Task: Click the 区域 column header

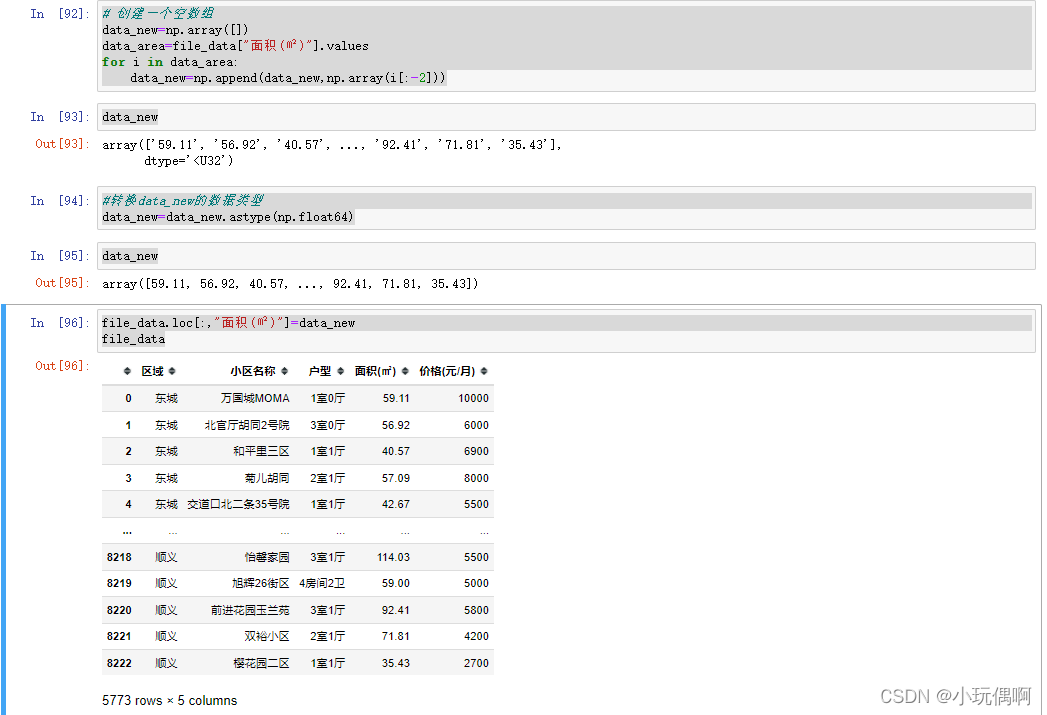Action: pos(152,371)
